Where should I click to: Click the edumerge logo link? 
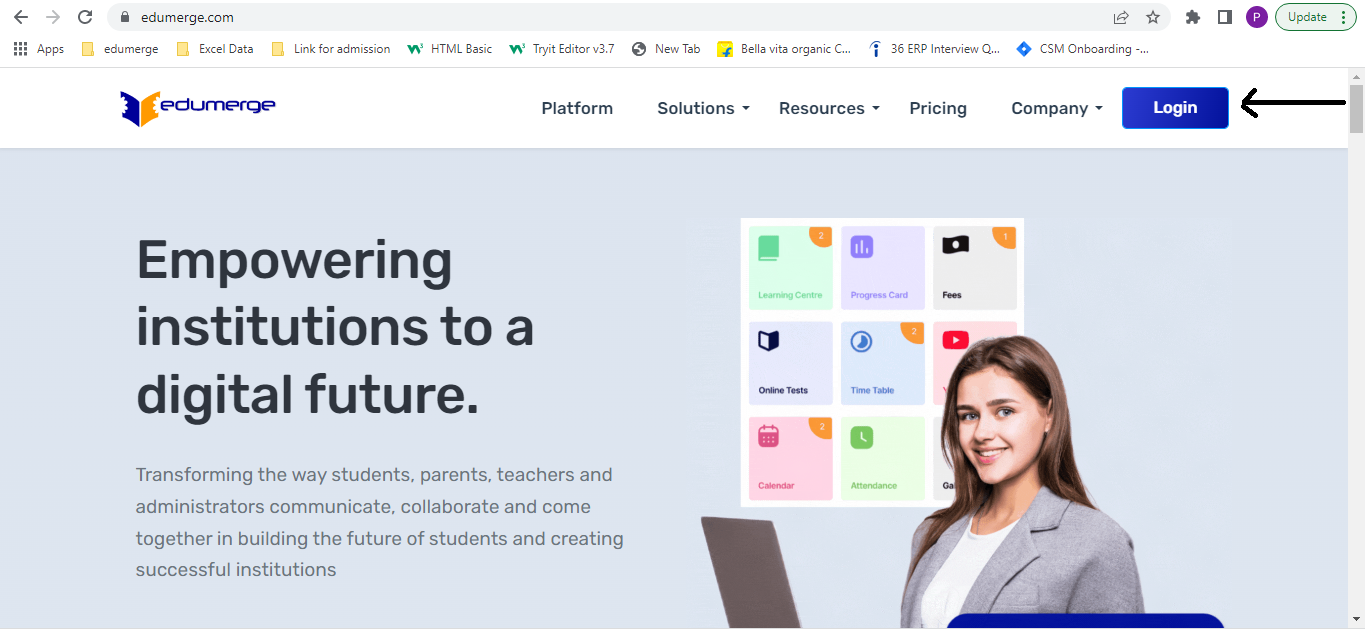[x=198, y=107]
